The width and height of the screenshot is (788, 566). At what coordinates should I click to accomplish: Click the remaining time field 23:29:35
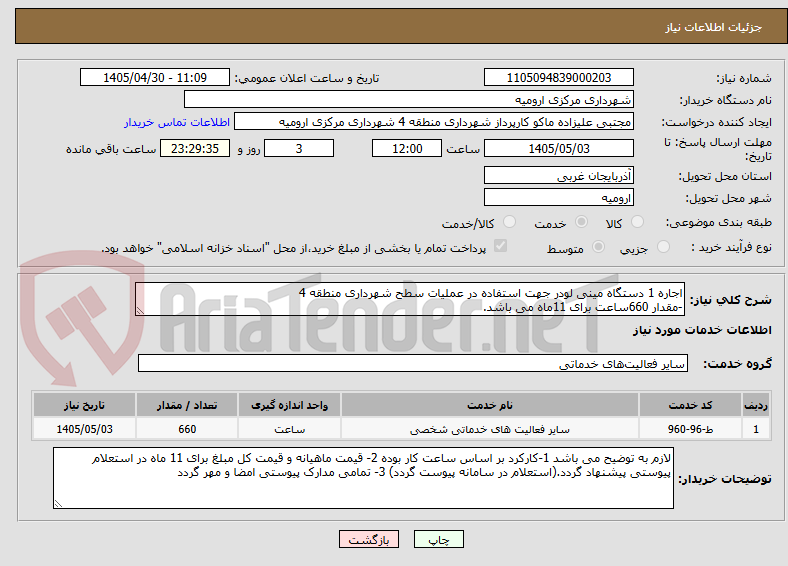pos(195,148)
